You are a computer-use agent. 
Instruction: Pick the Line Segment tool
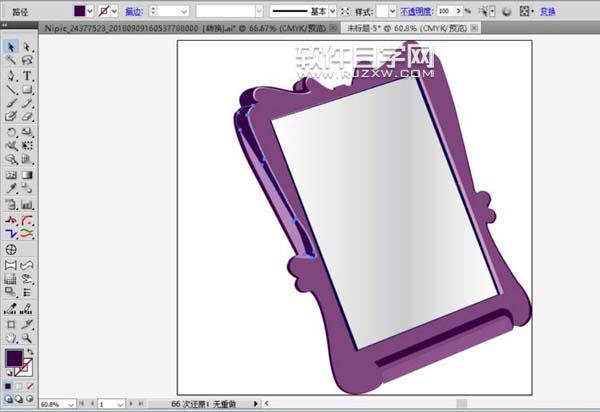11,90
